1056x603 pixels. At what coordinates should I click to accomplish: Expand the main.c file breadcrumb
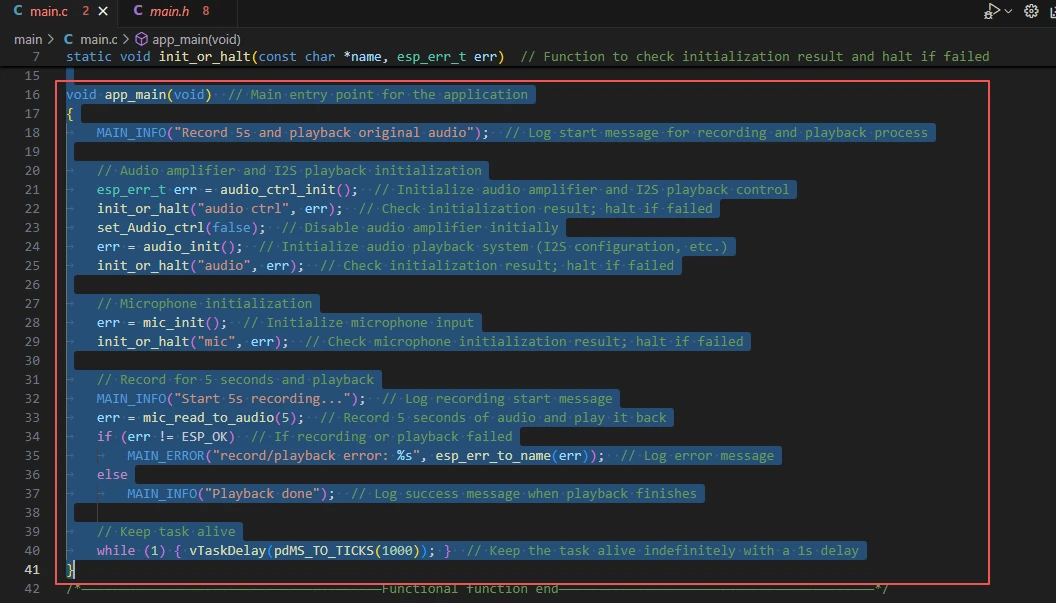coord(99,39)
